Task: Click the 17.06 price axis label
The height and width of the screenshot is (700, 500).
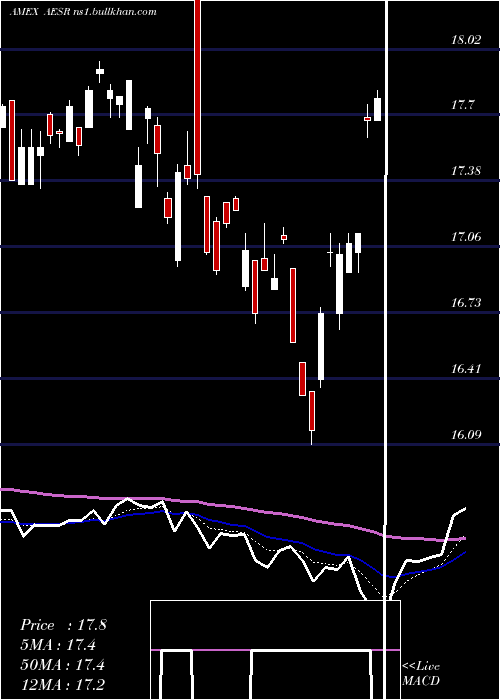Action: click(466, 236)
